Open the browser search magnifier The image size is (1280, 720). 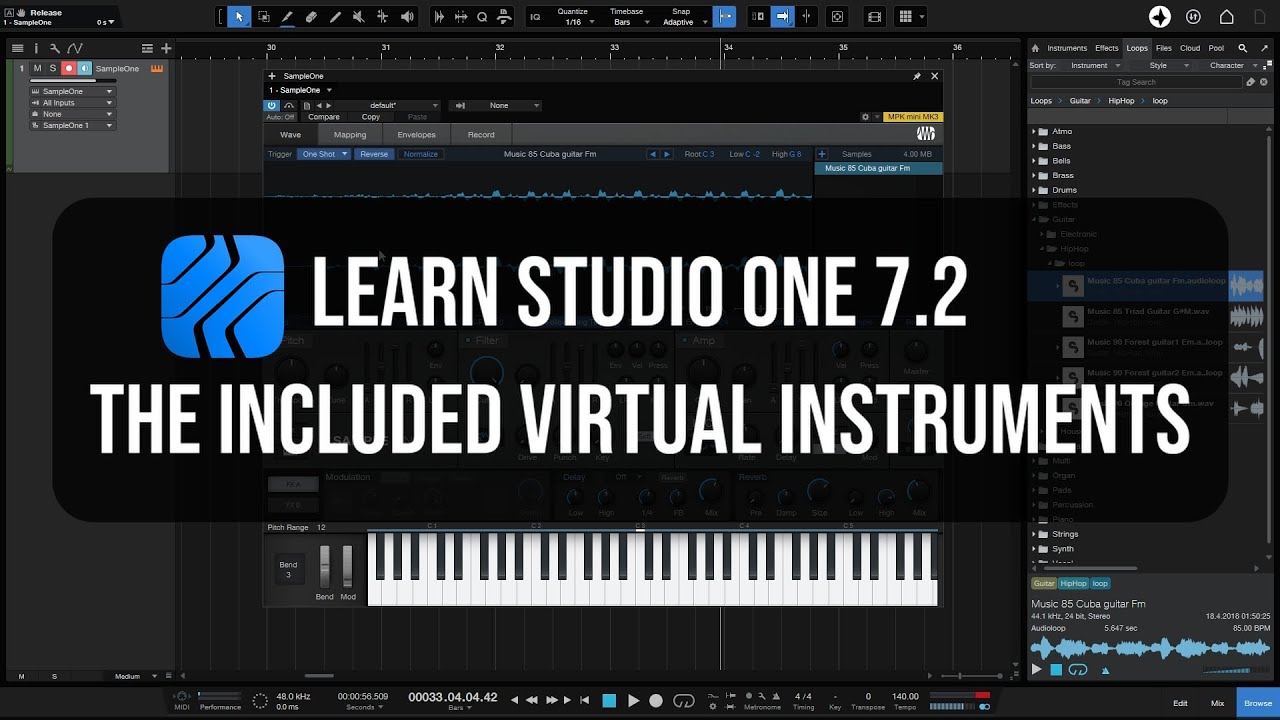point(1243,48)
